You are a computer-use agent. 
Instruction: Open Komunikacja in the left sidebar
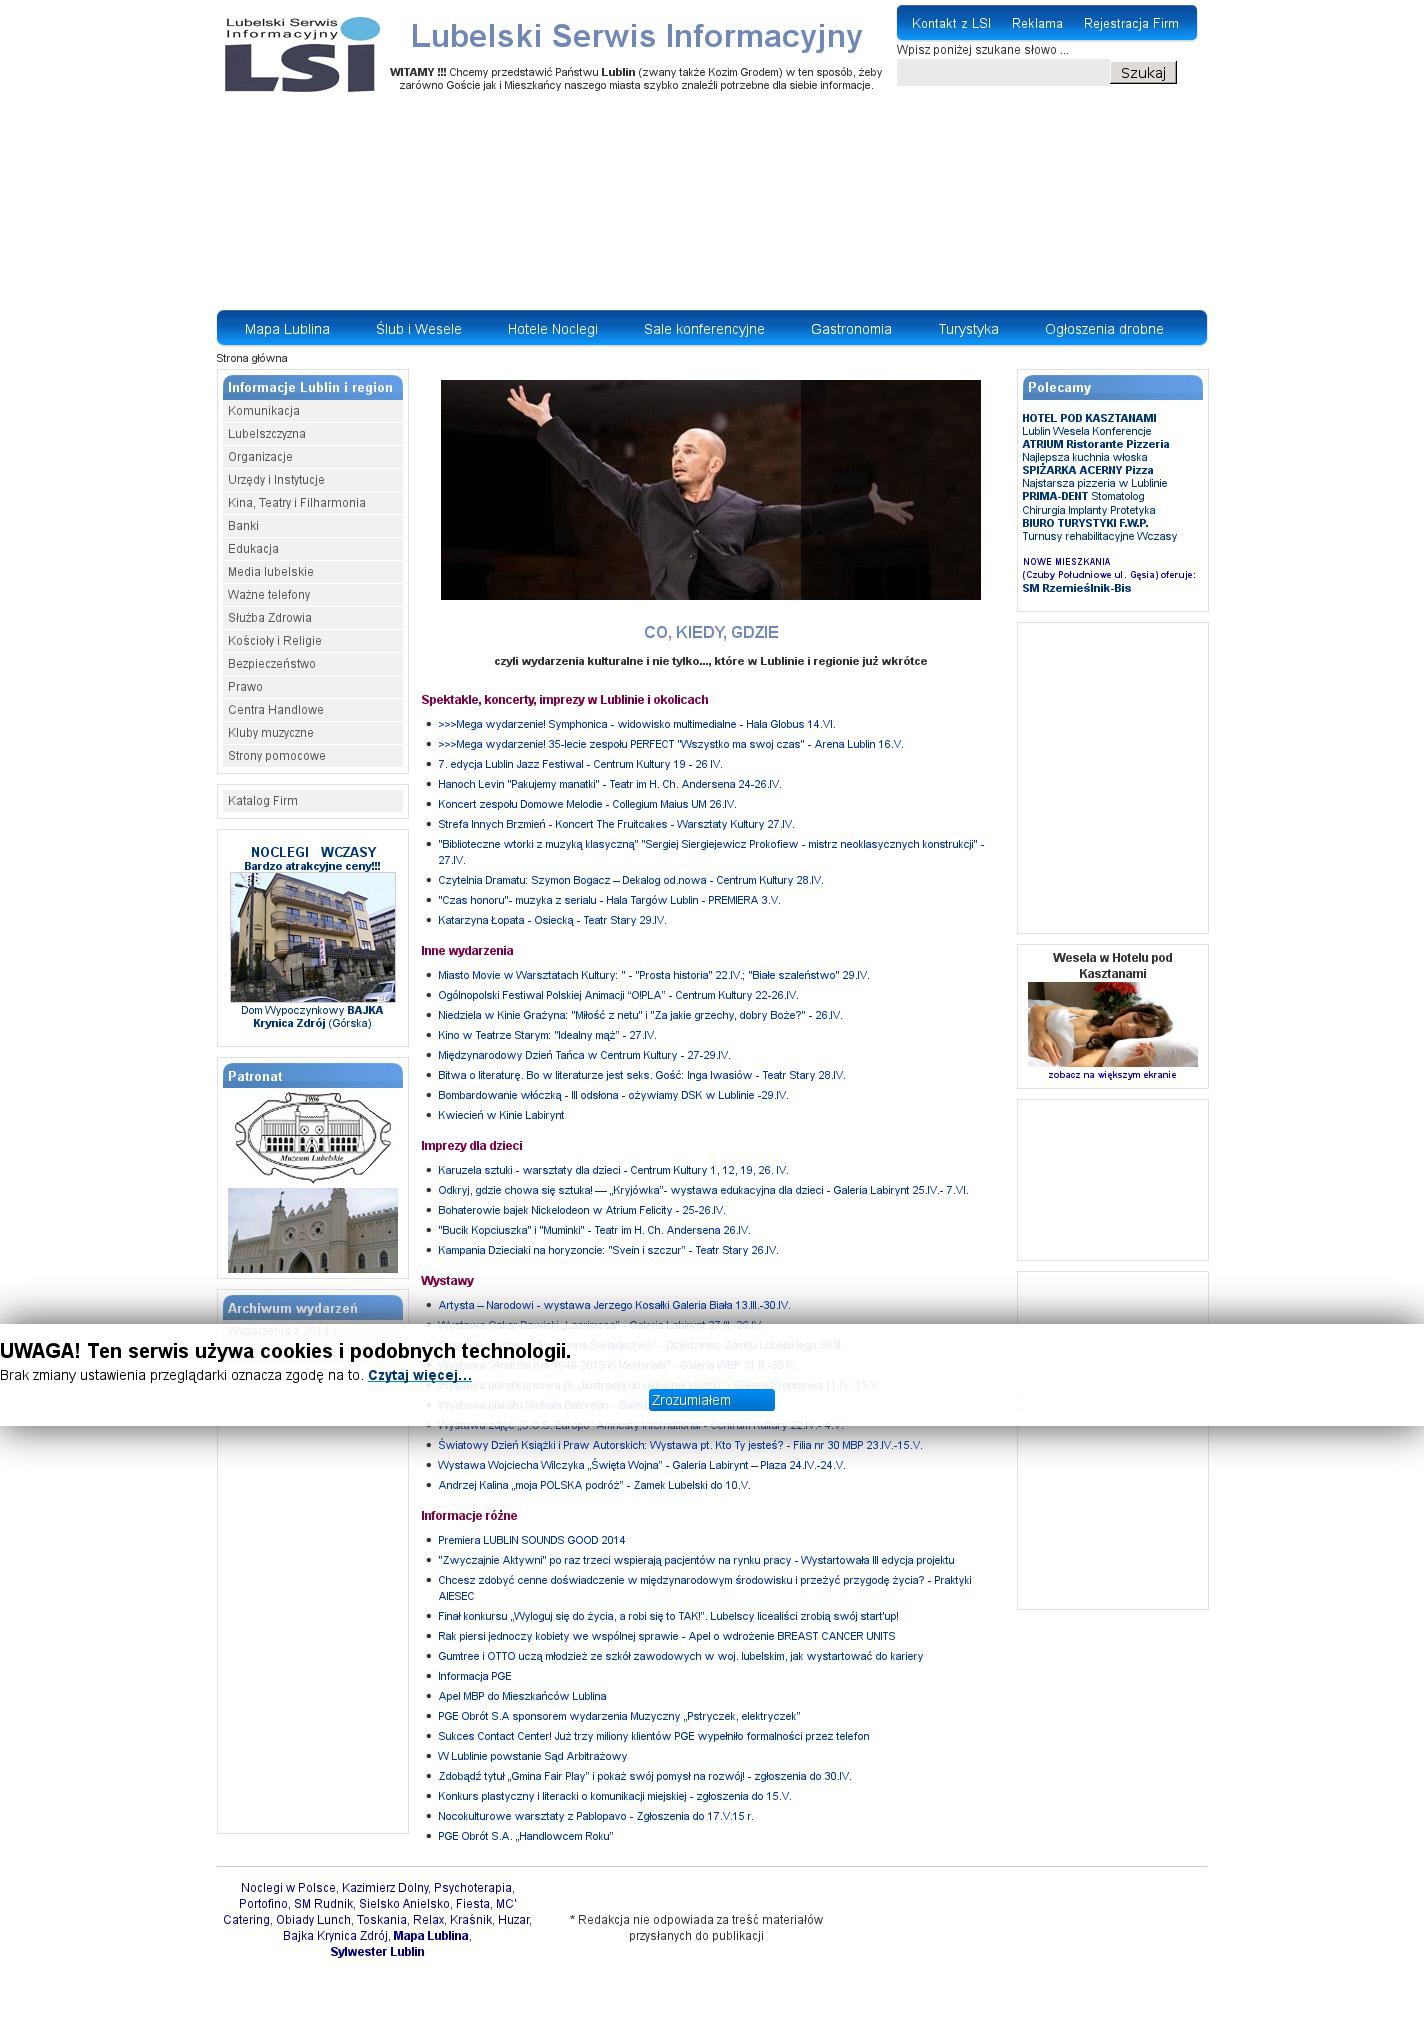pos(264,411)
